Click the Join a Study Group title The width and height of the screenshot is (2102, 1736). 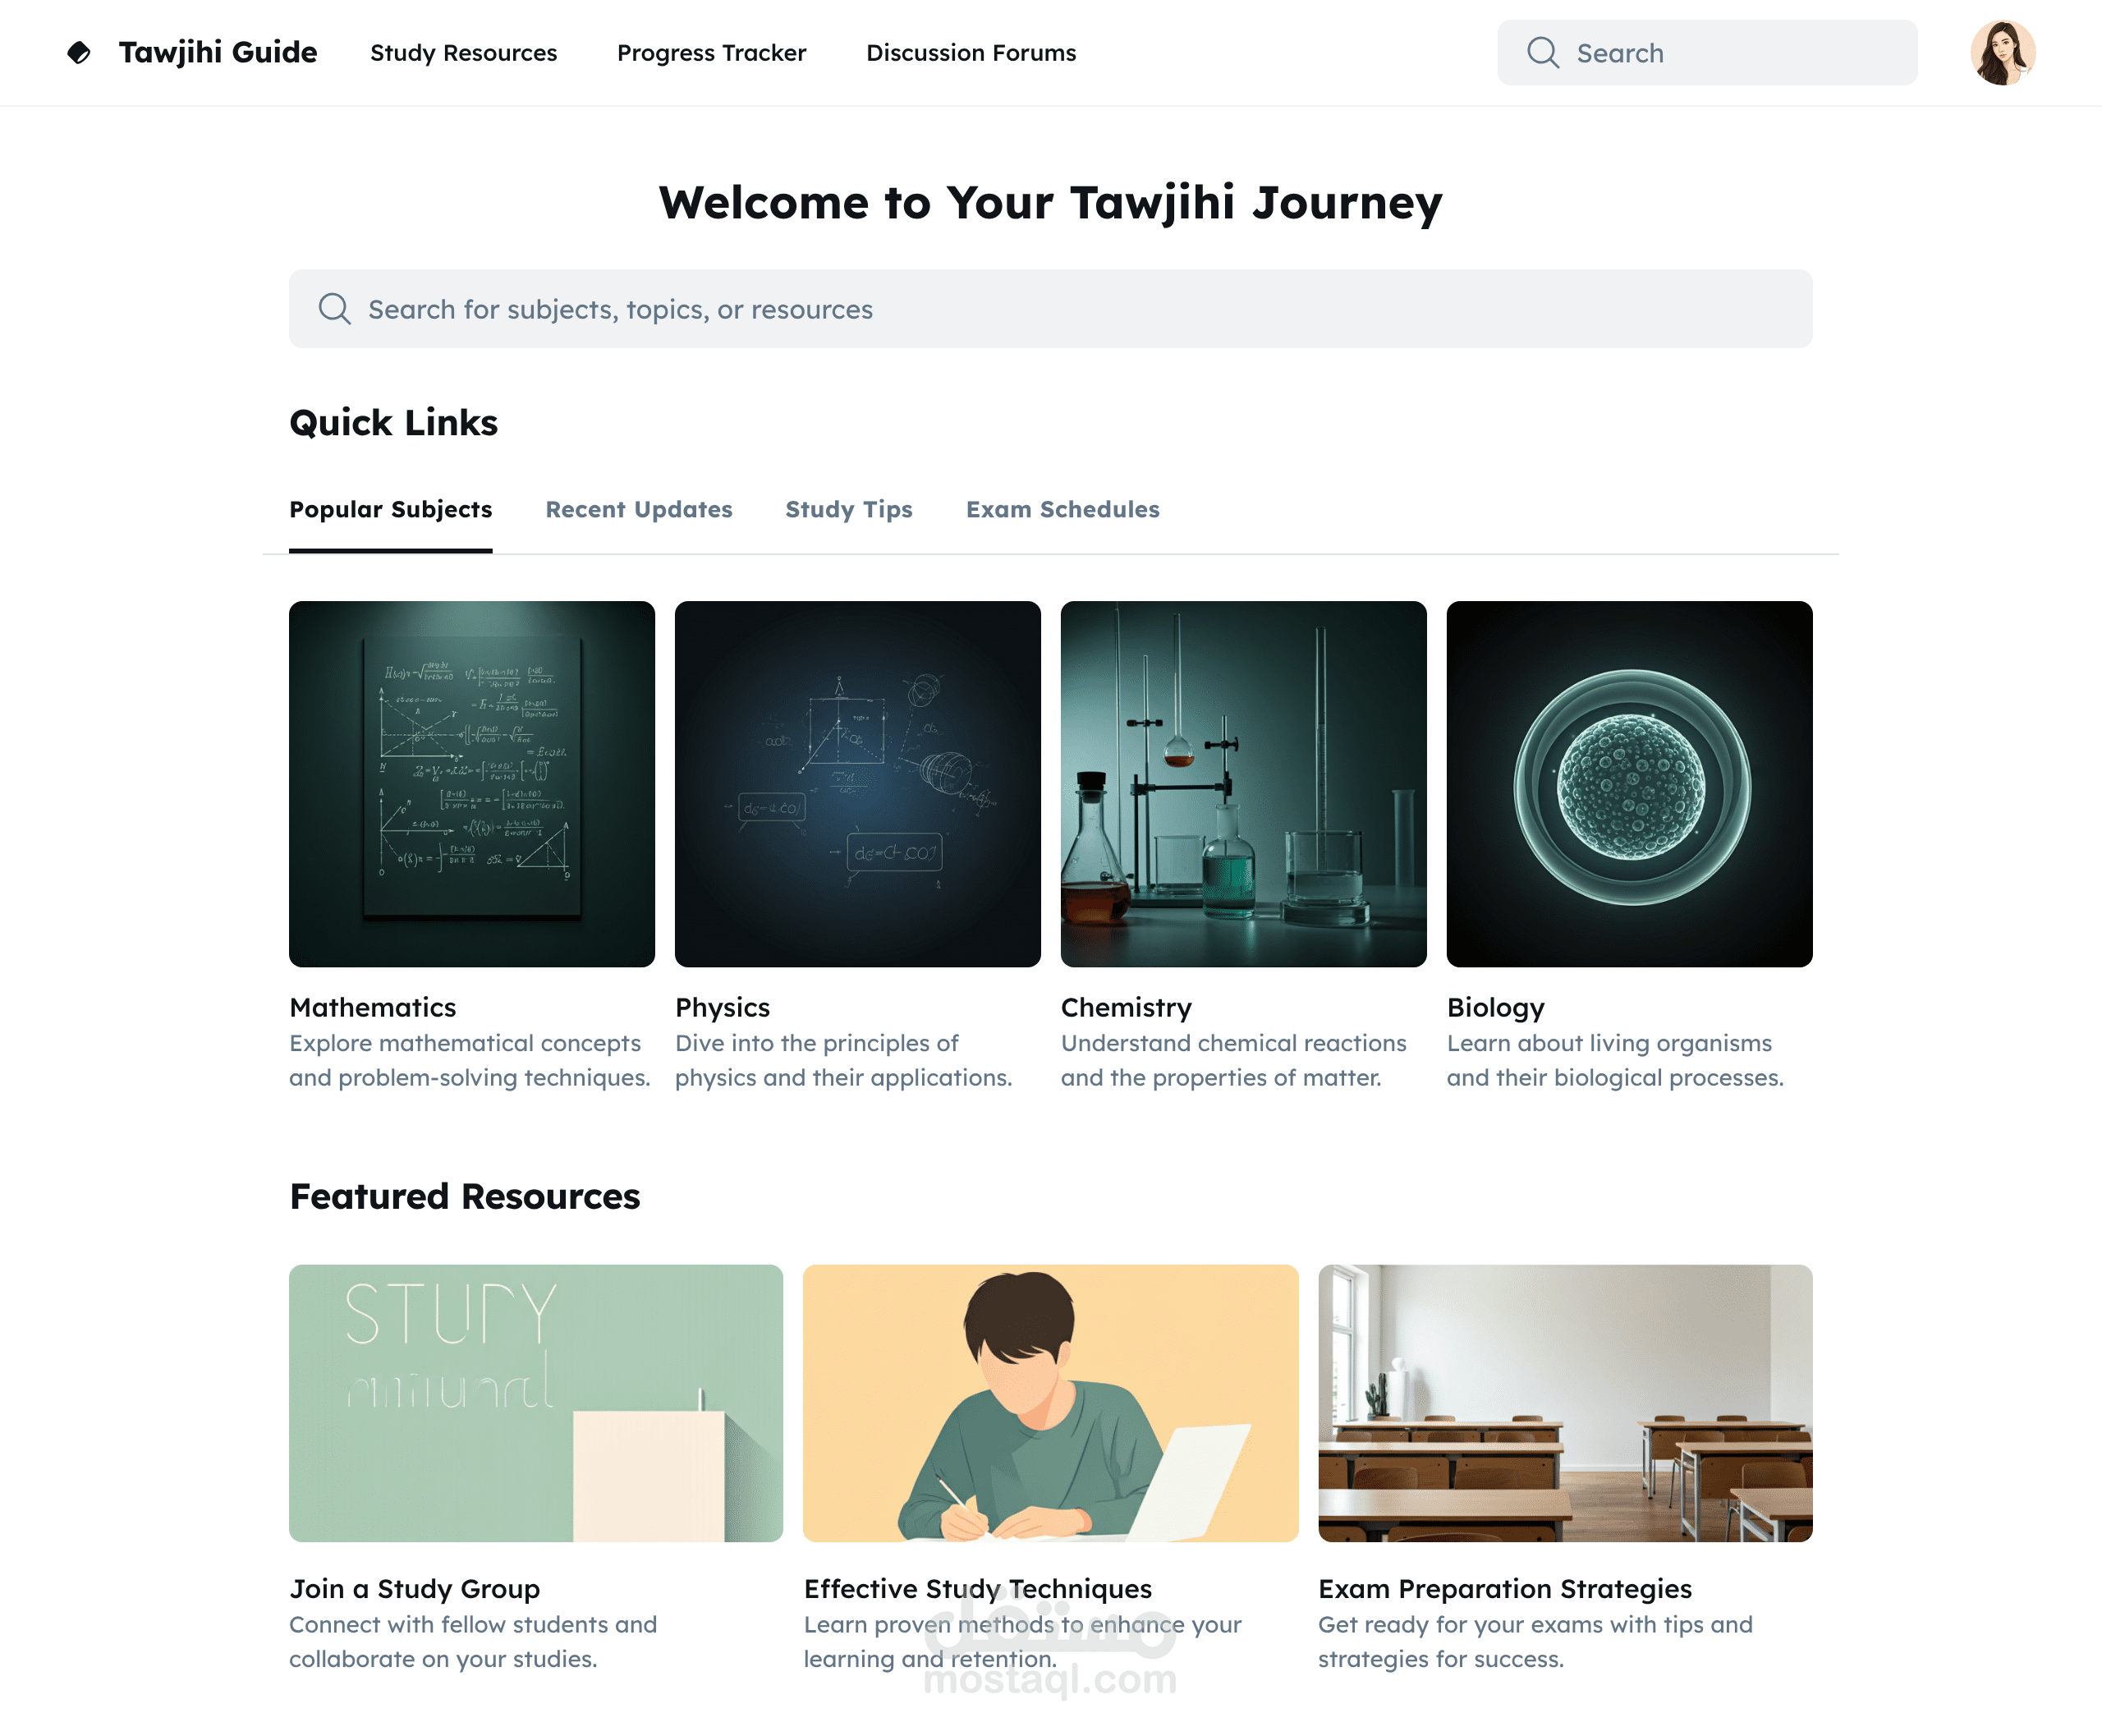414,1588
